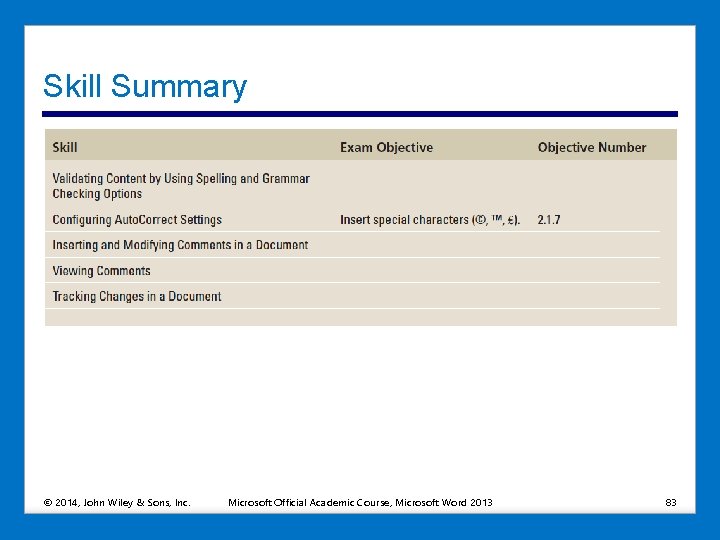Select the Objective Number column header
Image resolution: width=720 pixels, height=540 pixels.
[591, 147]
